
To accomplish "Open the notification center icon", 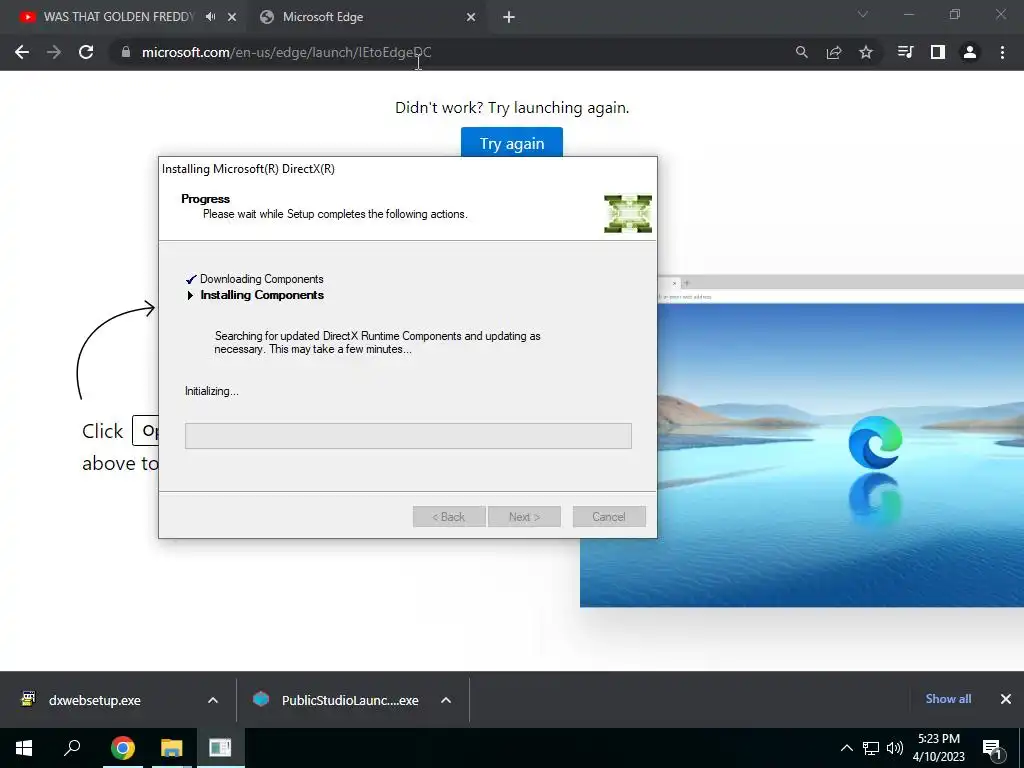I will 992,748.
